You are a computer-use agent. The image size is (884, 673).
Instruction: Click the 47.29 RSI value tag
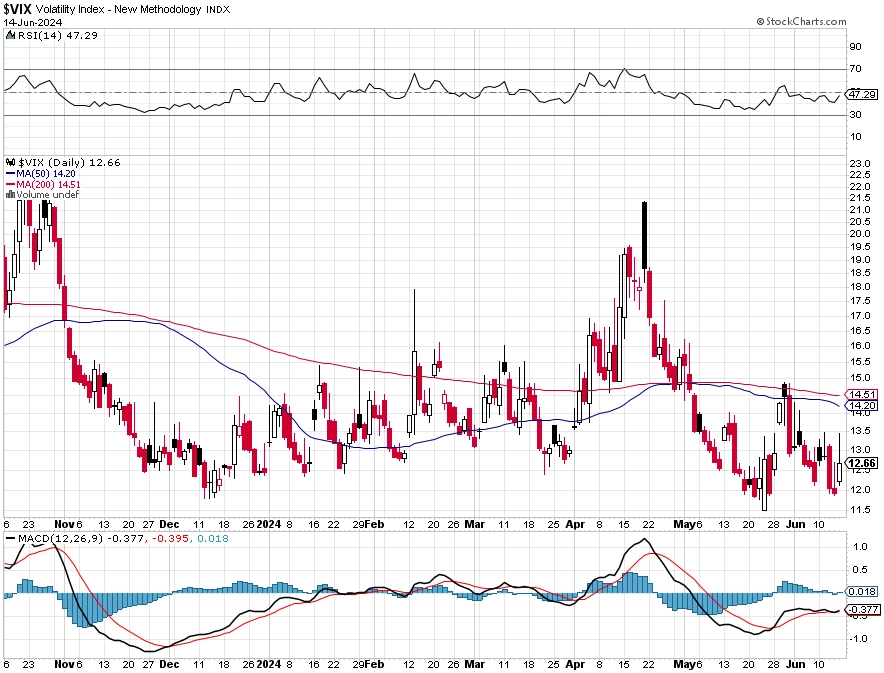[x=862, y=94]
